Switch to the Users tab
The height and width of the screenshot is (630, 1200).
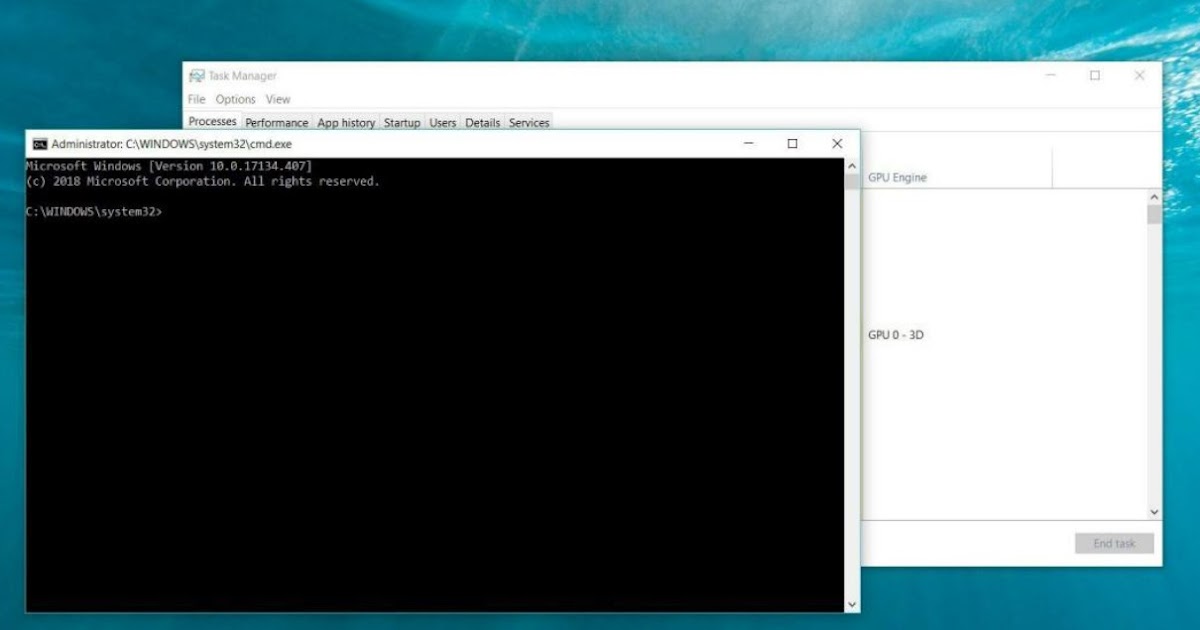pos(443,123)
